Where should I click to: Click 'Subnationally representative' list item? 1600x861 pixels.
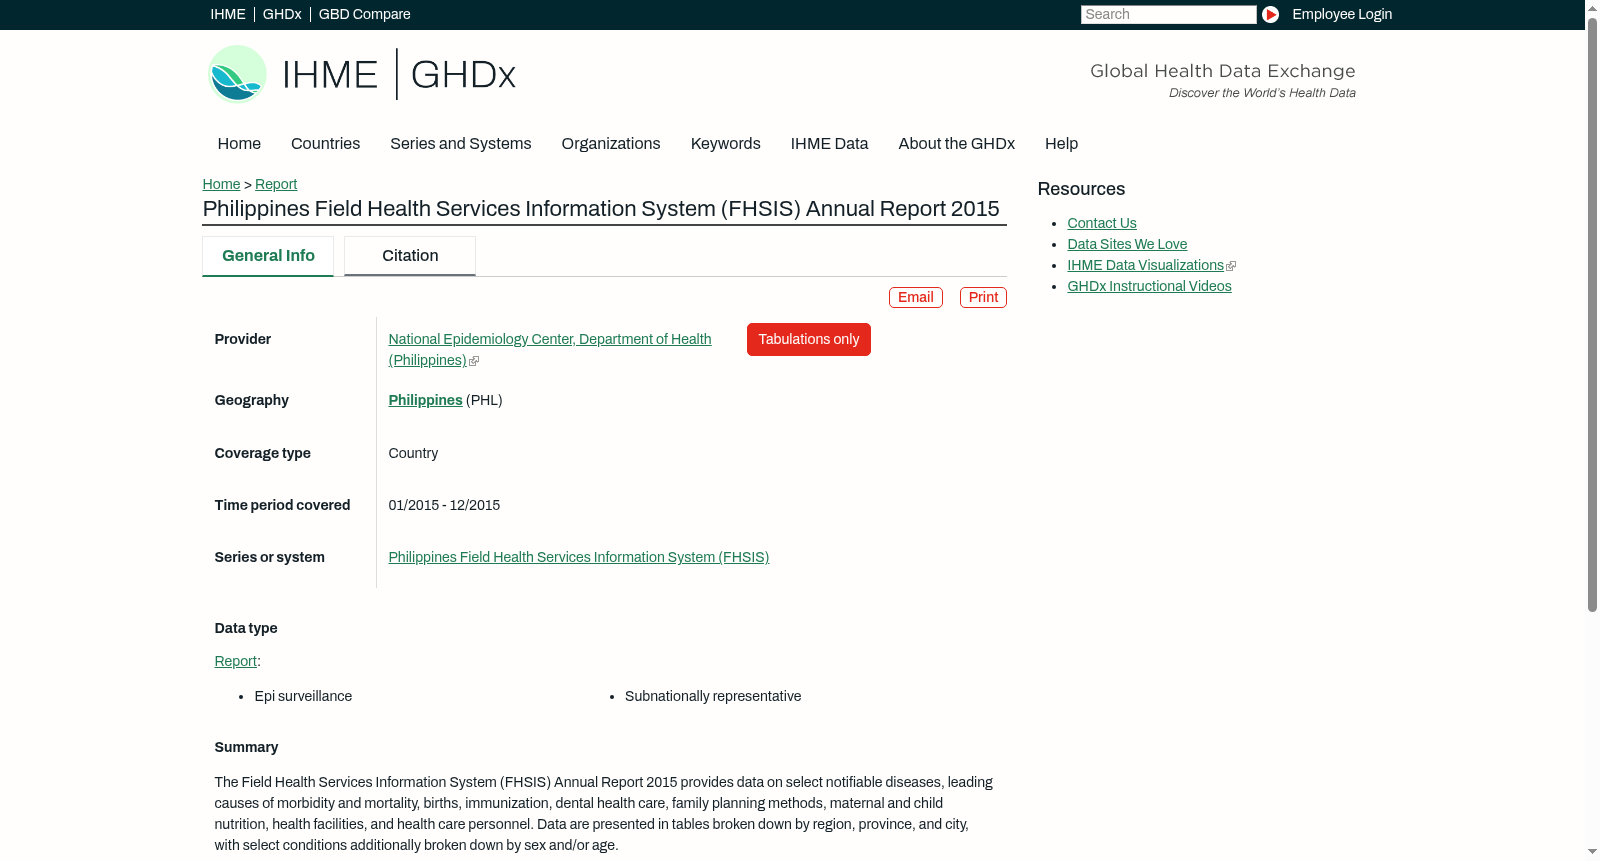713,696
